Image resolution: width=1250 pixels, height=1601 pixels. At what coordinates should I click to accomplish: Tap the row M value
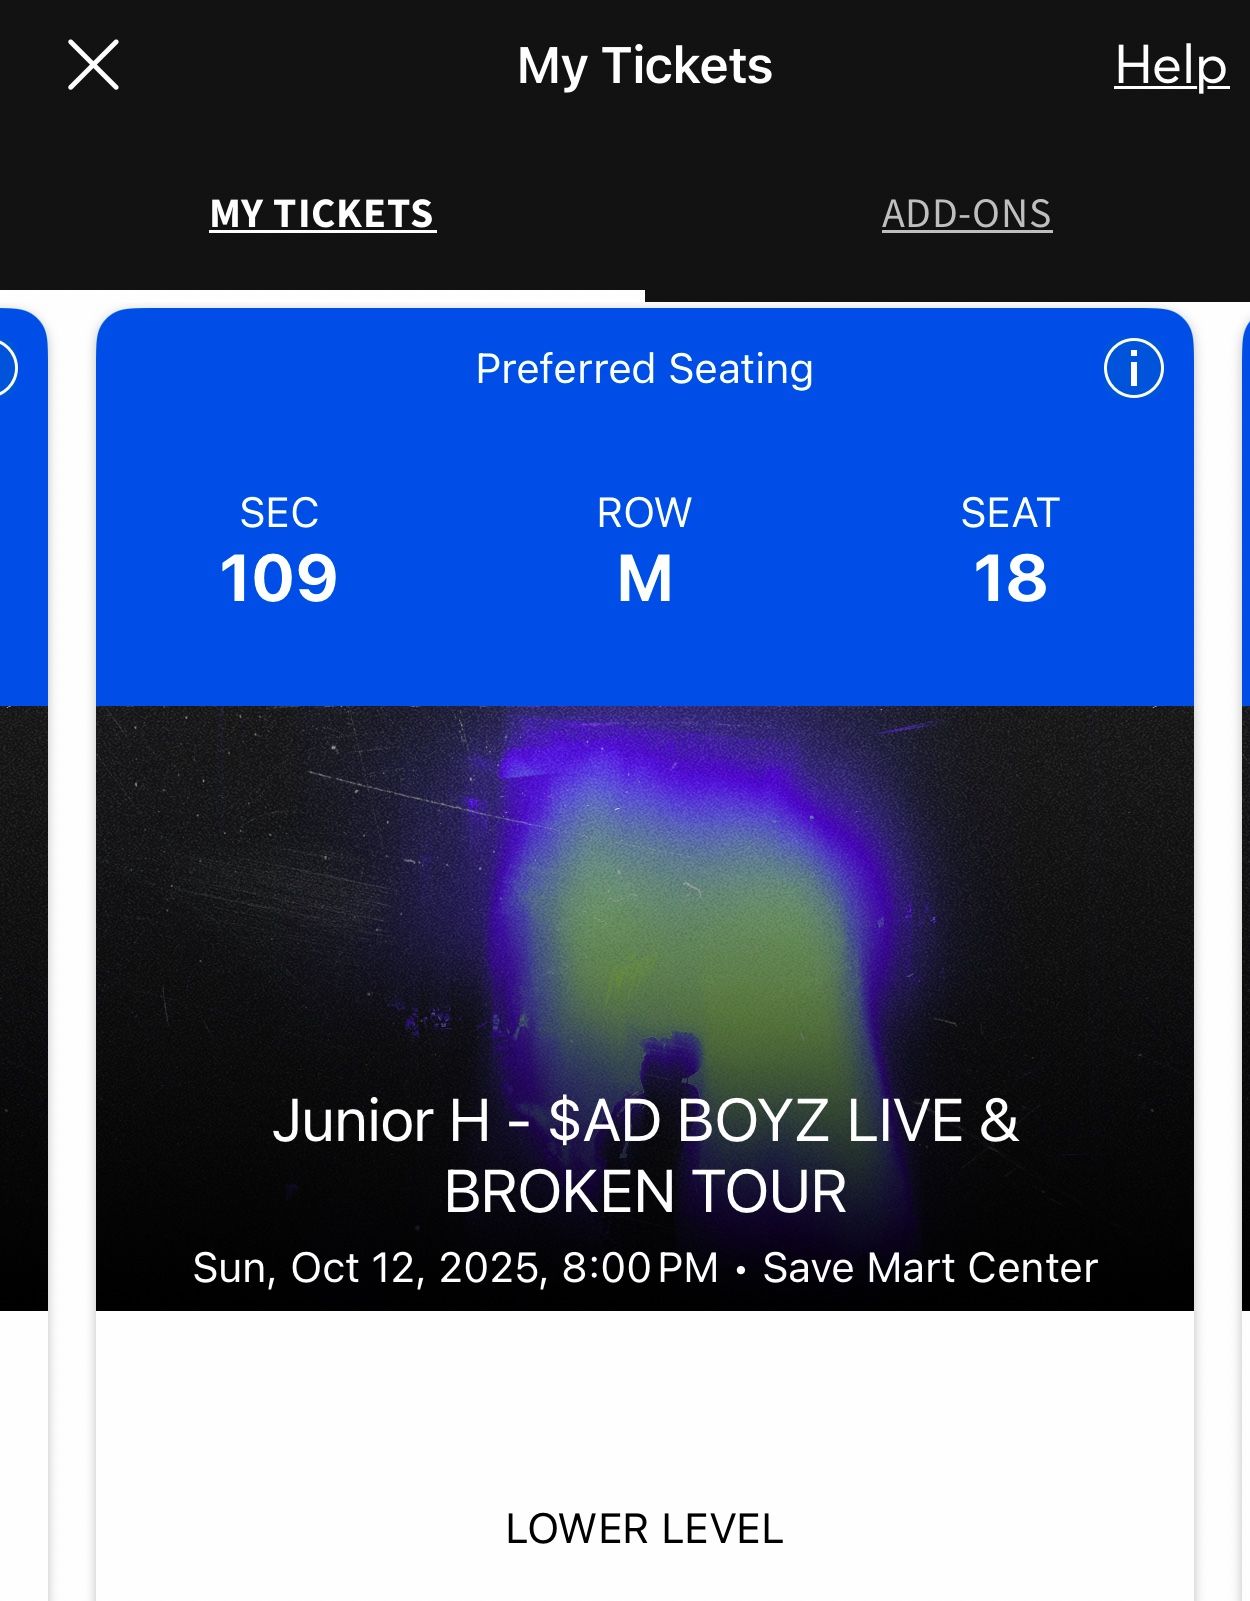pos(644,579)
